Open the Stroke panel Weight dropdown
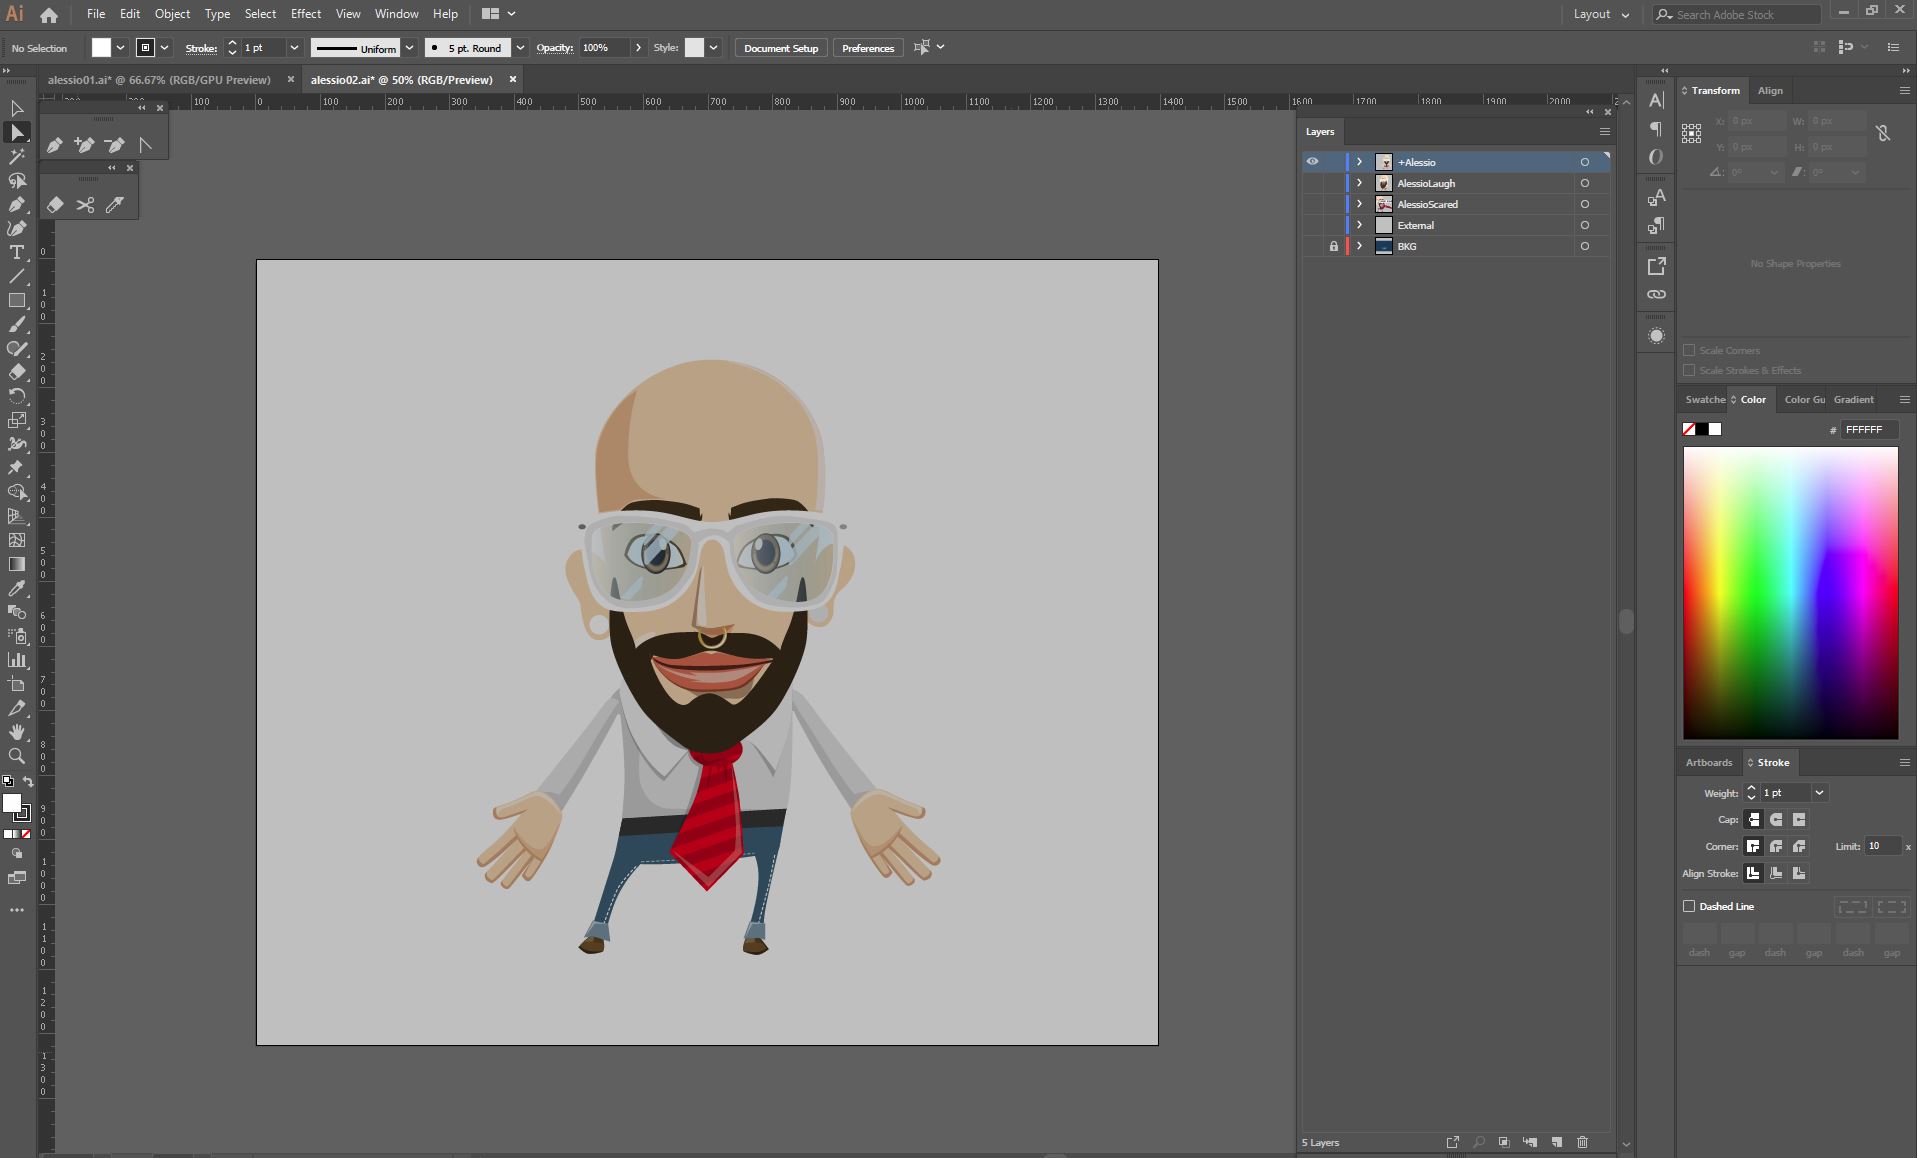This screenshot has width=1917, height=1158. click(1819, 793)
